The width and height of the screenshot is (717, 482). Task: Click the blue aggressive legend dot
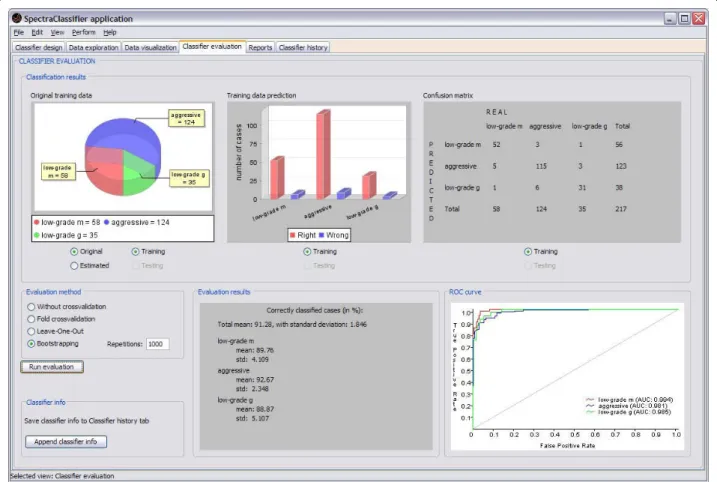(106, 222)
